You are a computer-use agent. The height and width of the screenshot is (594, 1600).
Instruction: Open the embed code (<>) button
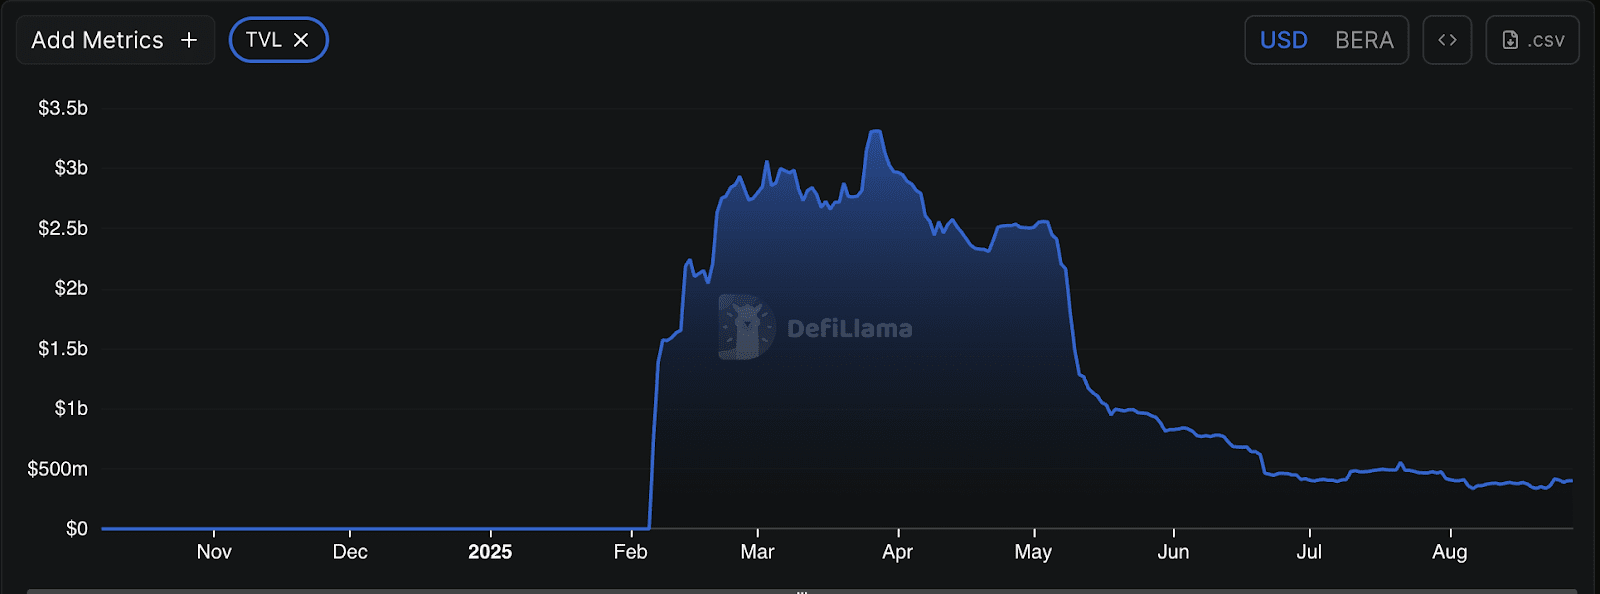1447,40
